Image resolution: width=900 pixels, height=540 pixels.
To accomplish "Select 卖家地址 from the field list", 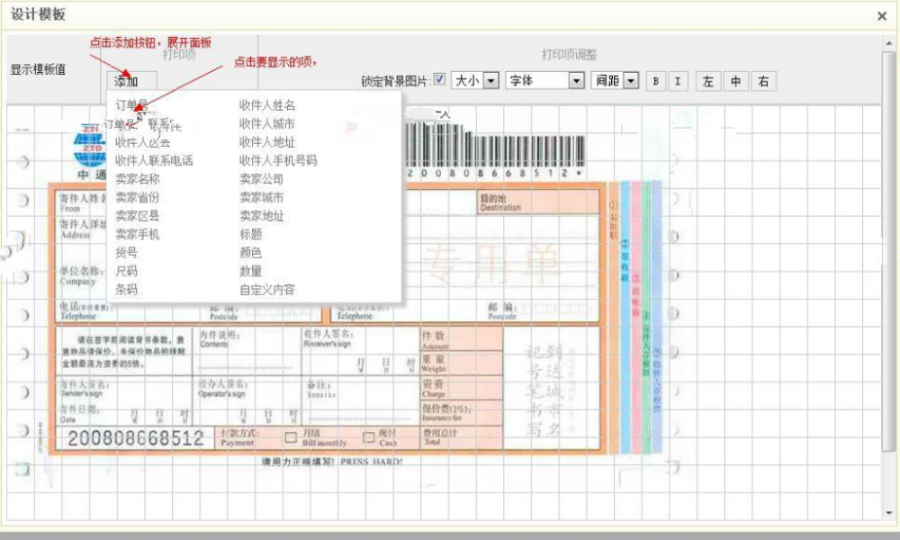I will (x=262, y=216).
